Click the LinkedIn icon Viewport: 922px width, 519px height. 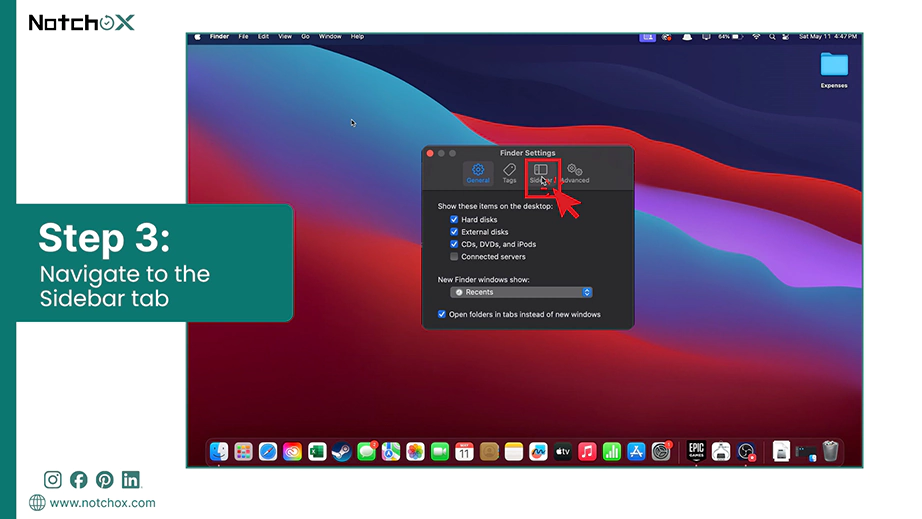[131, 480]
